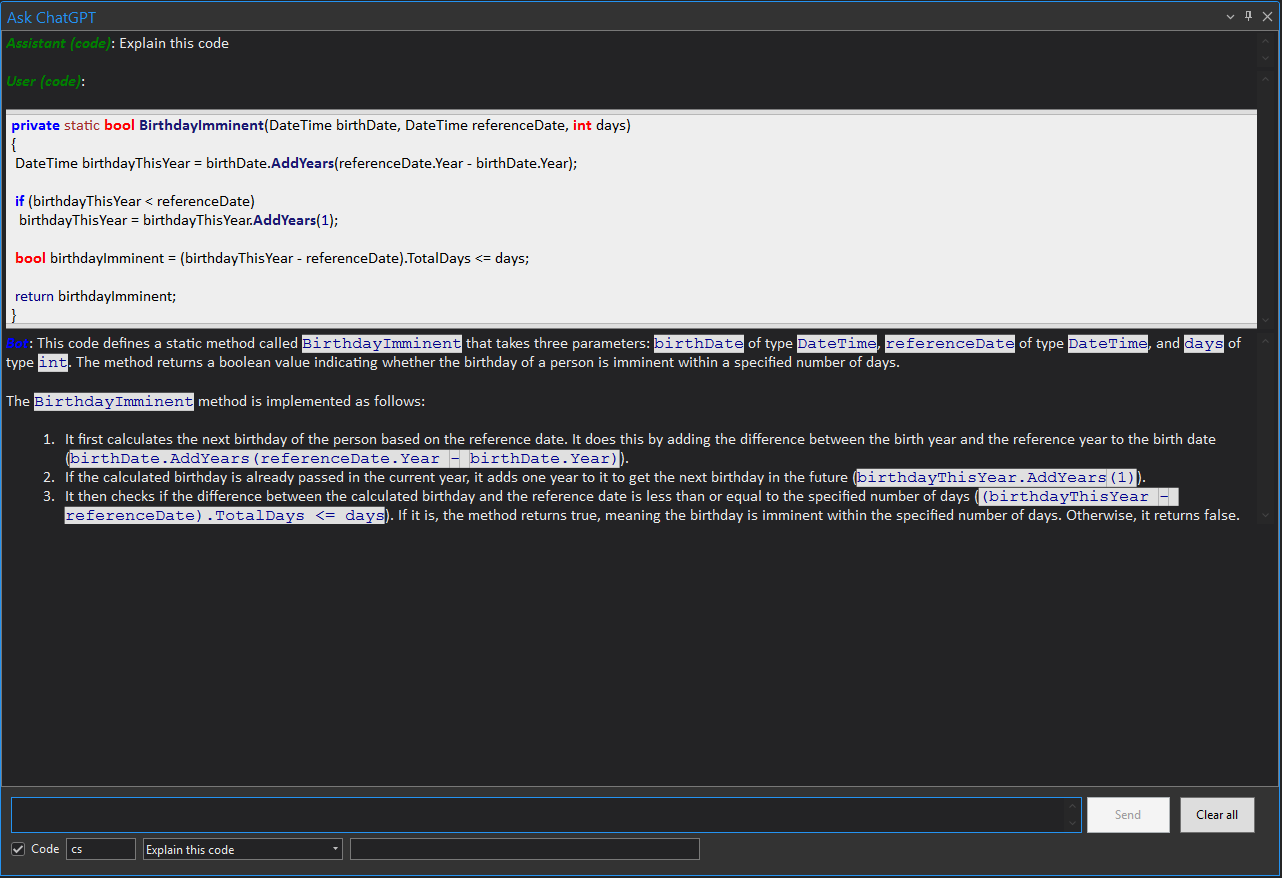This screenshot has width=1282, height=878.
Task: Click scroll-up arrow beside the User (code) panel
Action: (1265, 78)
